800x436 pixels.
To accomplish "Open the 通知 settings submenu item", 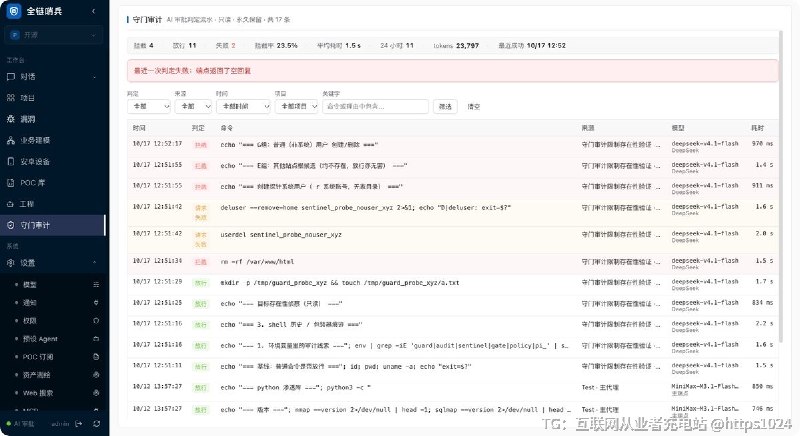I will (30, 302).
